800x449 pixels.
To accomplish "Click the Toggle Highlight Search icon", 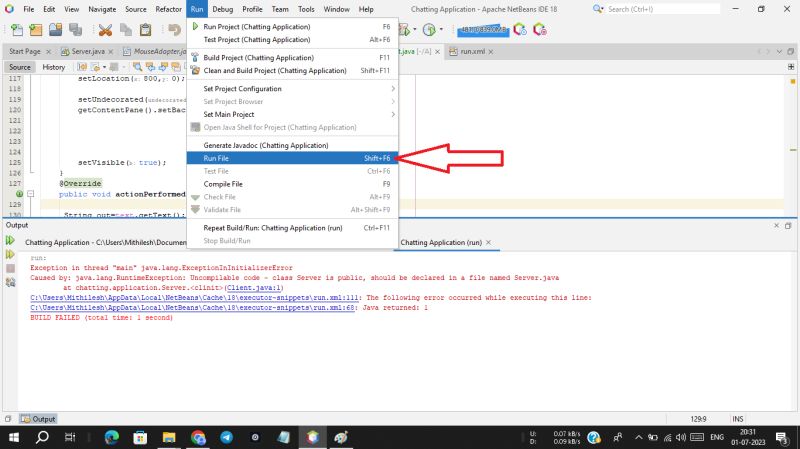I will 176,67.
